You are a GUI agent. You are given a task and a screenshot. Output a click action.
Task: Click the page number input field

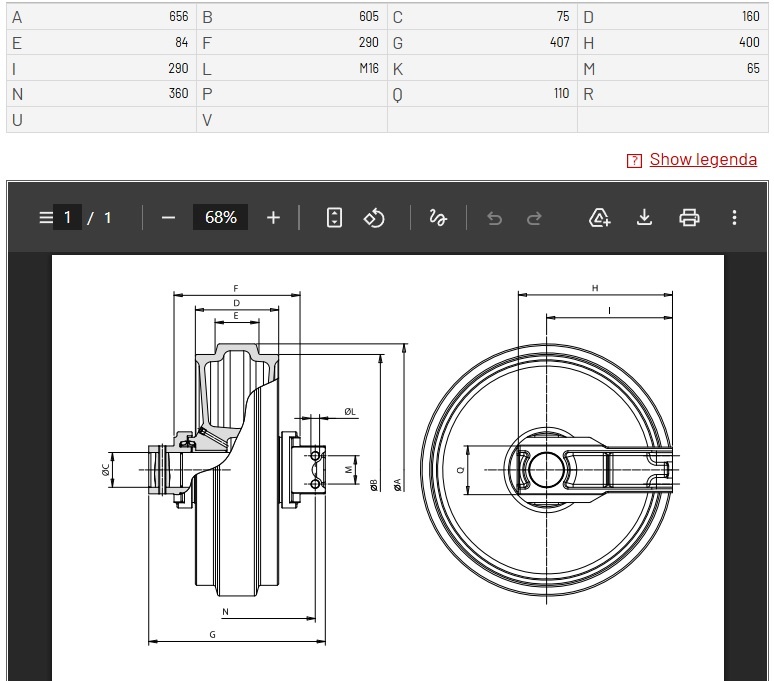68,217
